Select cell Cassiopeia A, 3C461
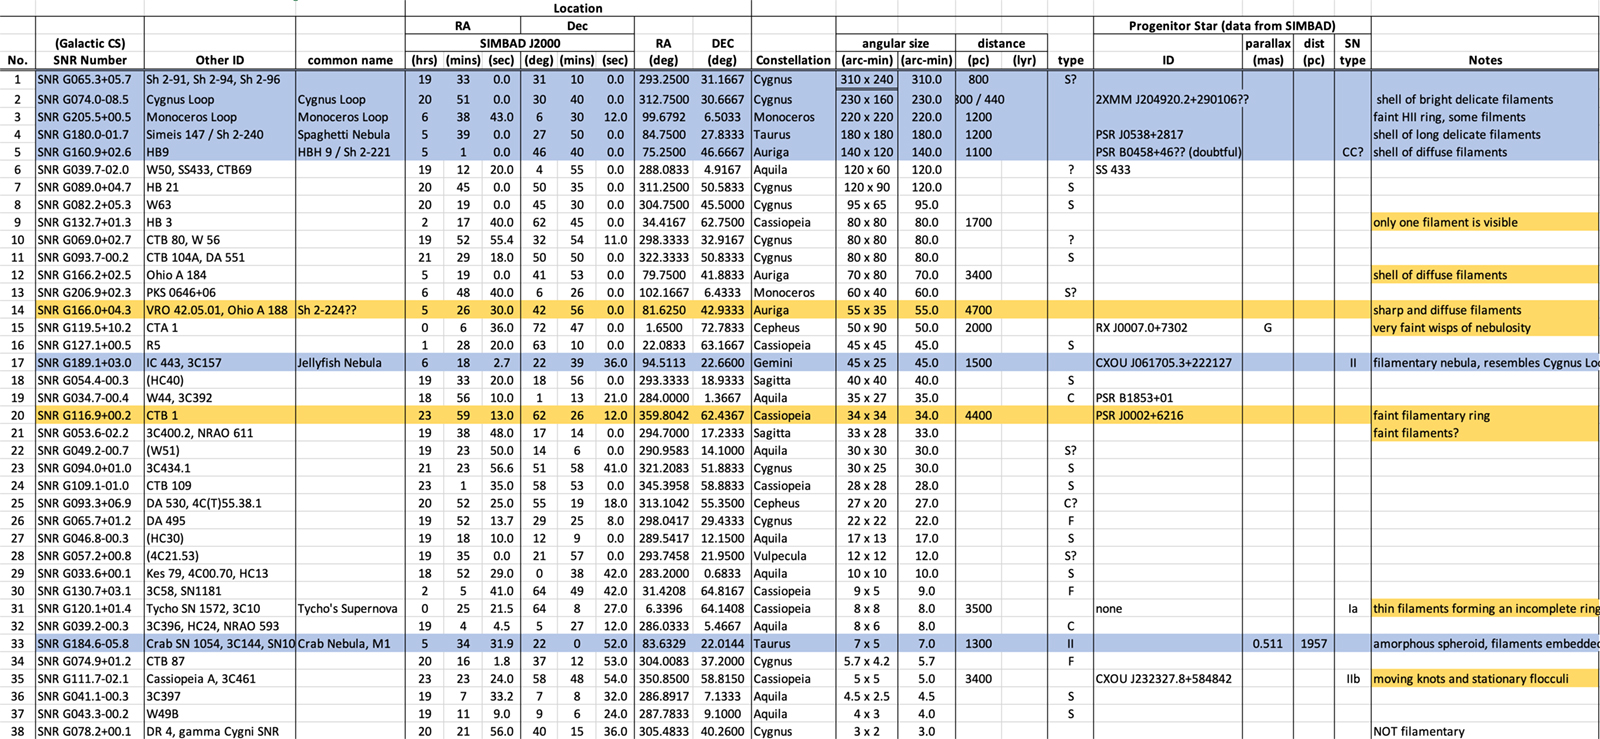The image size is (1600, 739). 220,678
